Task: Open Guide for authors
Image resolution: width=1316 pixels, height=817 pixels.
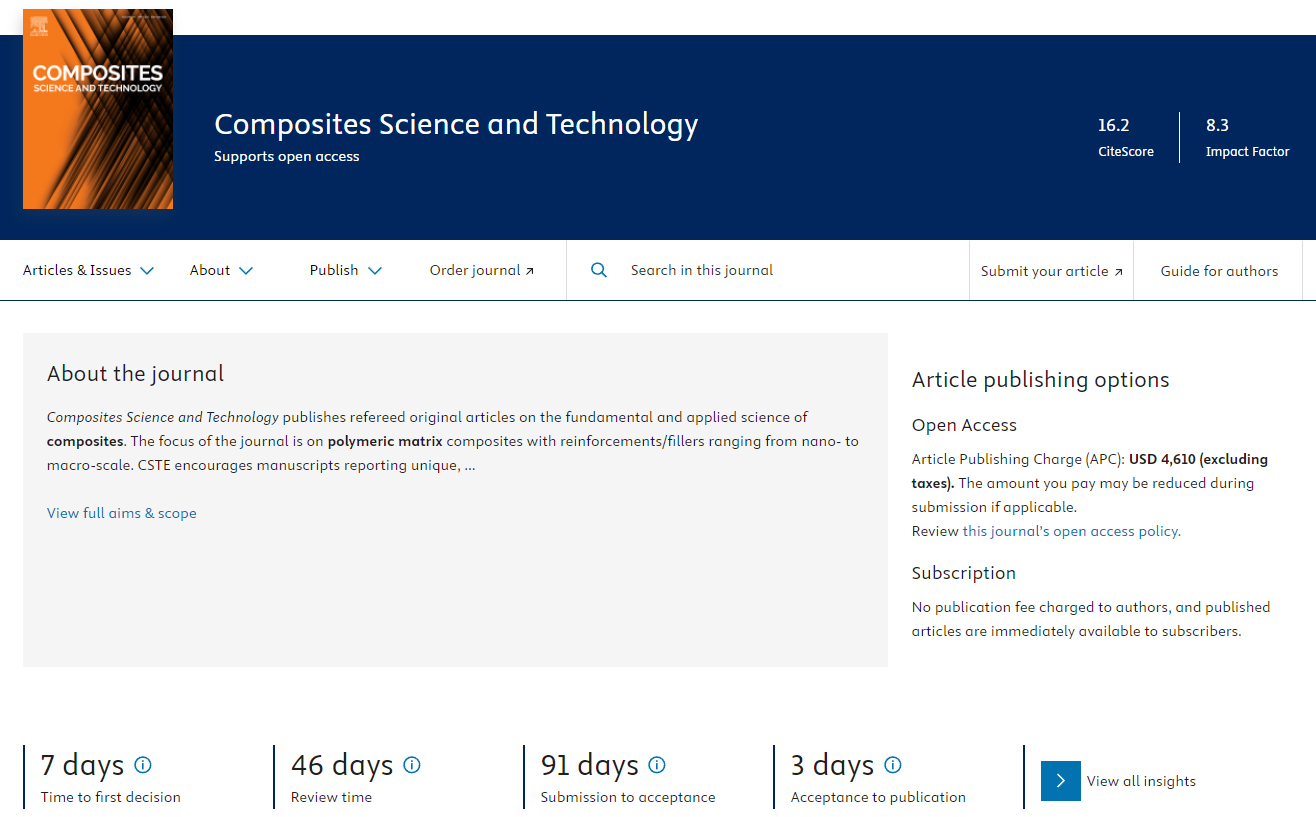Action: pos(1219,271)
